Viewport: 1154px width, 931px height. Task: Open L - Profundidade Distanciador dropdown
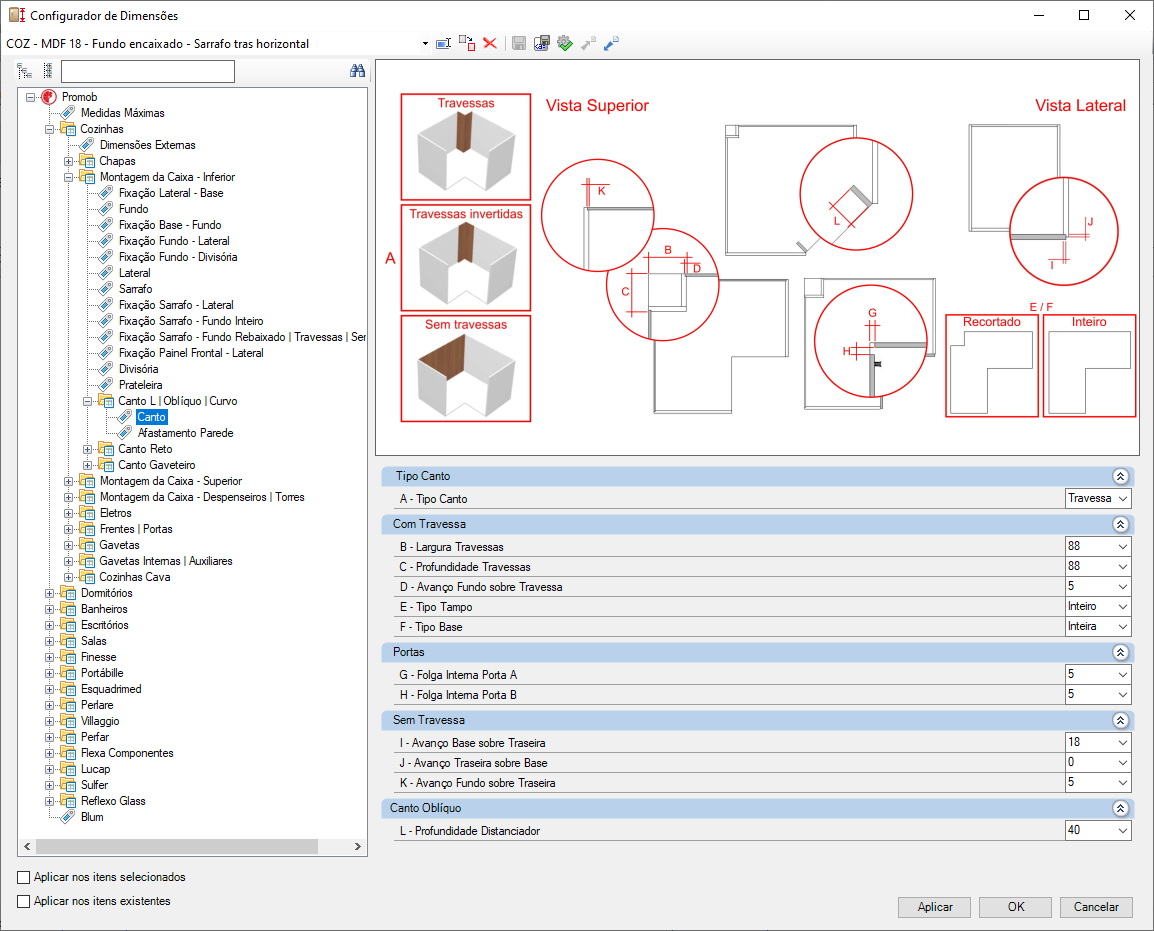(1122, 830)
